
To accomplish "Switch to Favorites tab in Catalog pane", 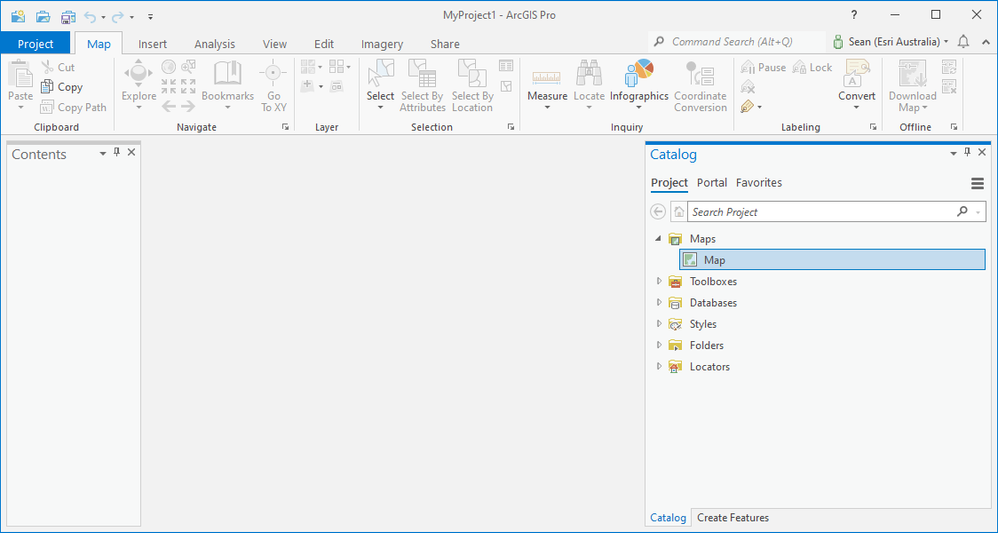I will point(759,183).
